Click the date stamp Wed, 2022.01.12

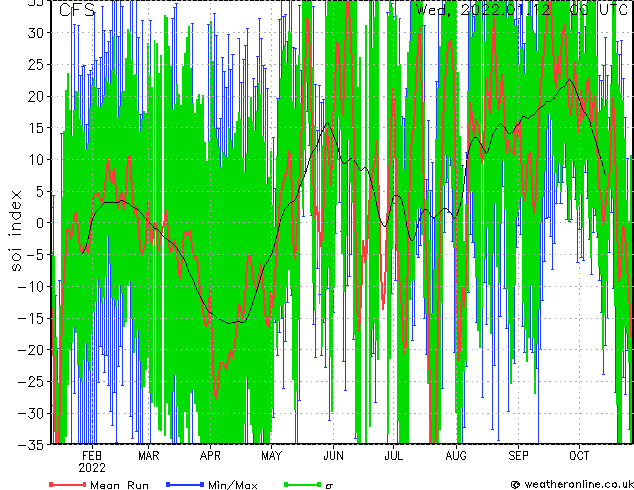[x=482, y=11]
